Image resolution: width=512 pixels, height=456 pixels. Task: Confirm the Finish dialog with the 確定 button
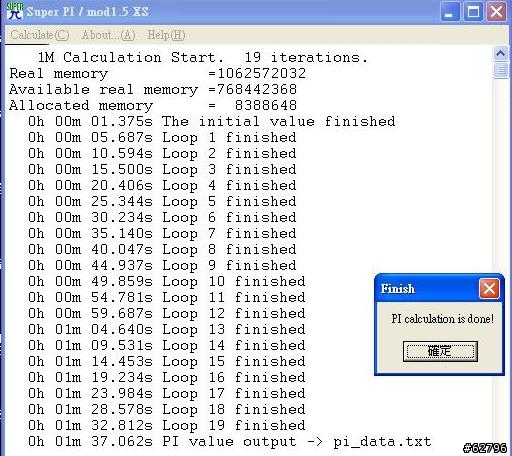click(440, 351)
